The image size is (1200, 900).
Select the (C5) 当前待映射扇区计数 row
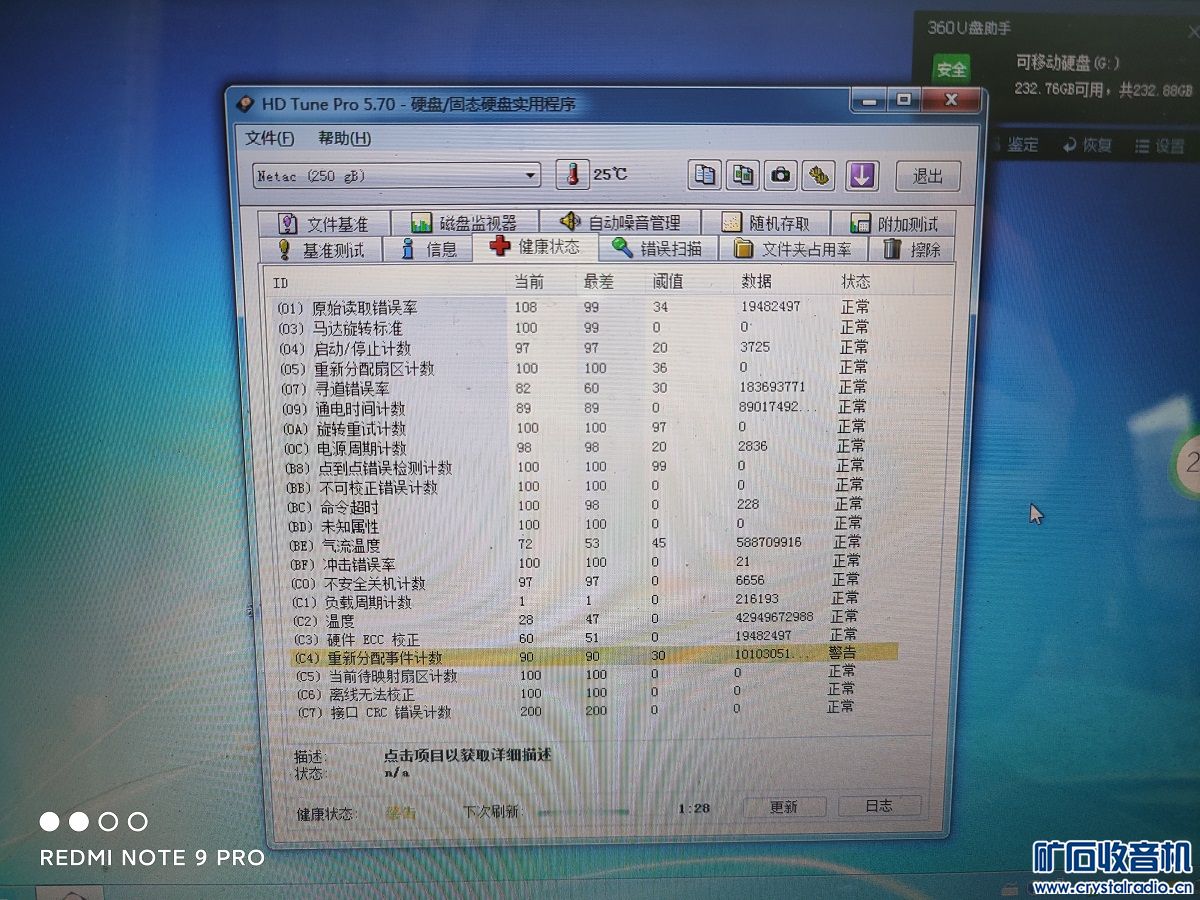point(575,675)
